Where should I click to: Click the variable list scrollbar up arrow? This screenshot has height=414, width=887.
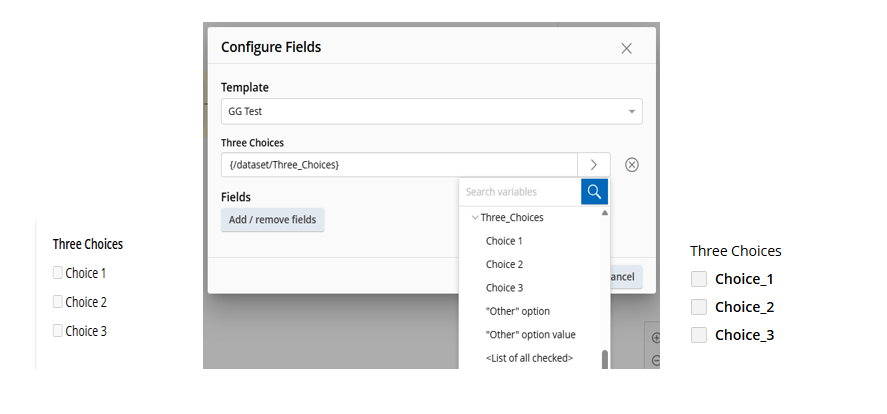click(605, 213)
